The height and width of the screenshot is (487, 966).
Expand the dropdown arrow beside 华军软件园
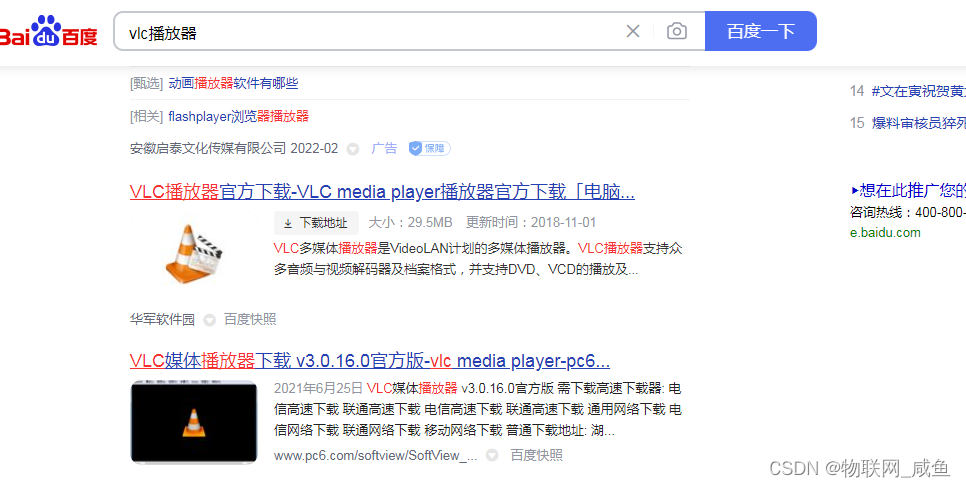pyautogui.click(x=209, y=320)
